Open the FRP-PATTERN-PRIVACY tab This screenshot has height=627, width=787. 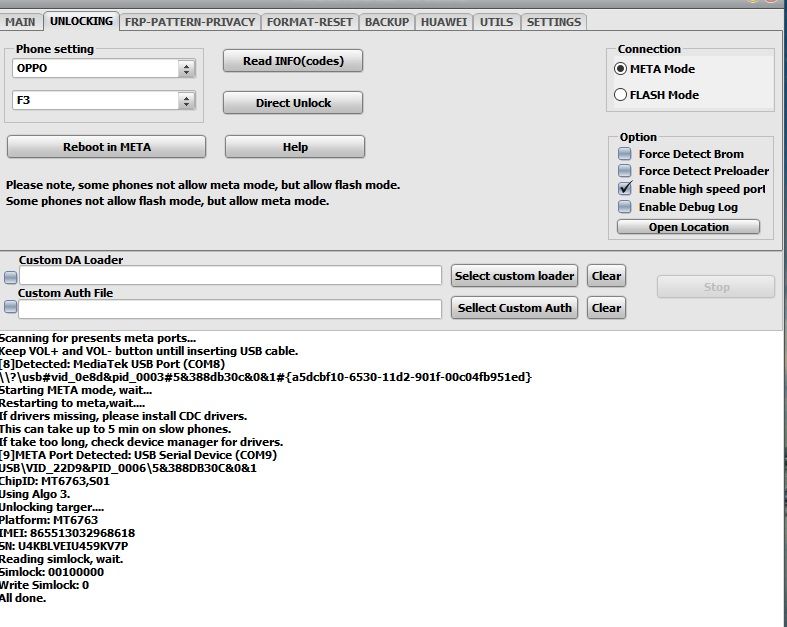coord(190,21)
